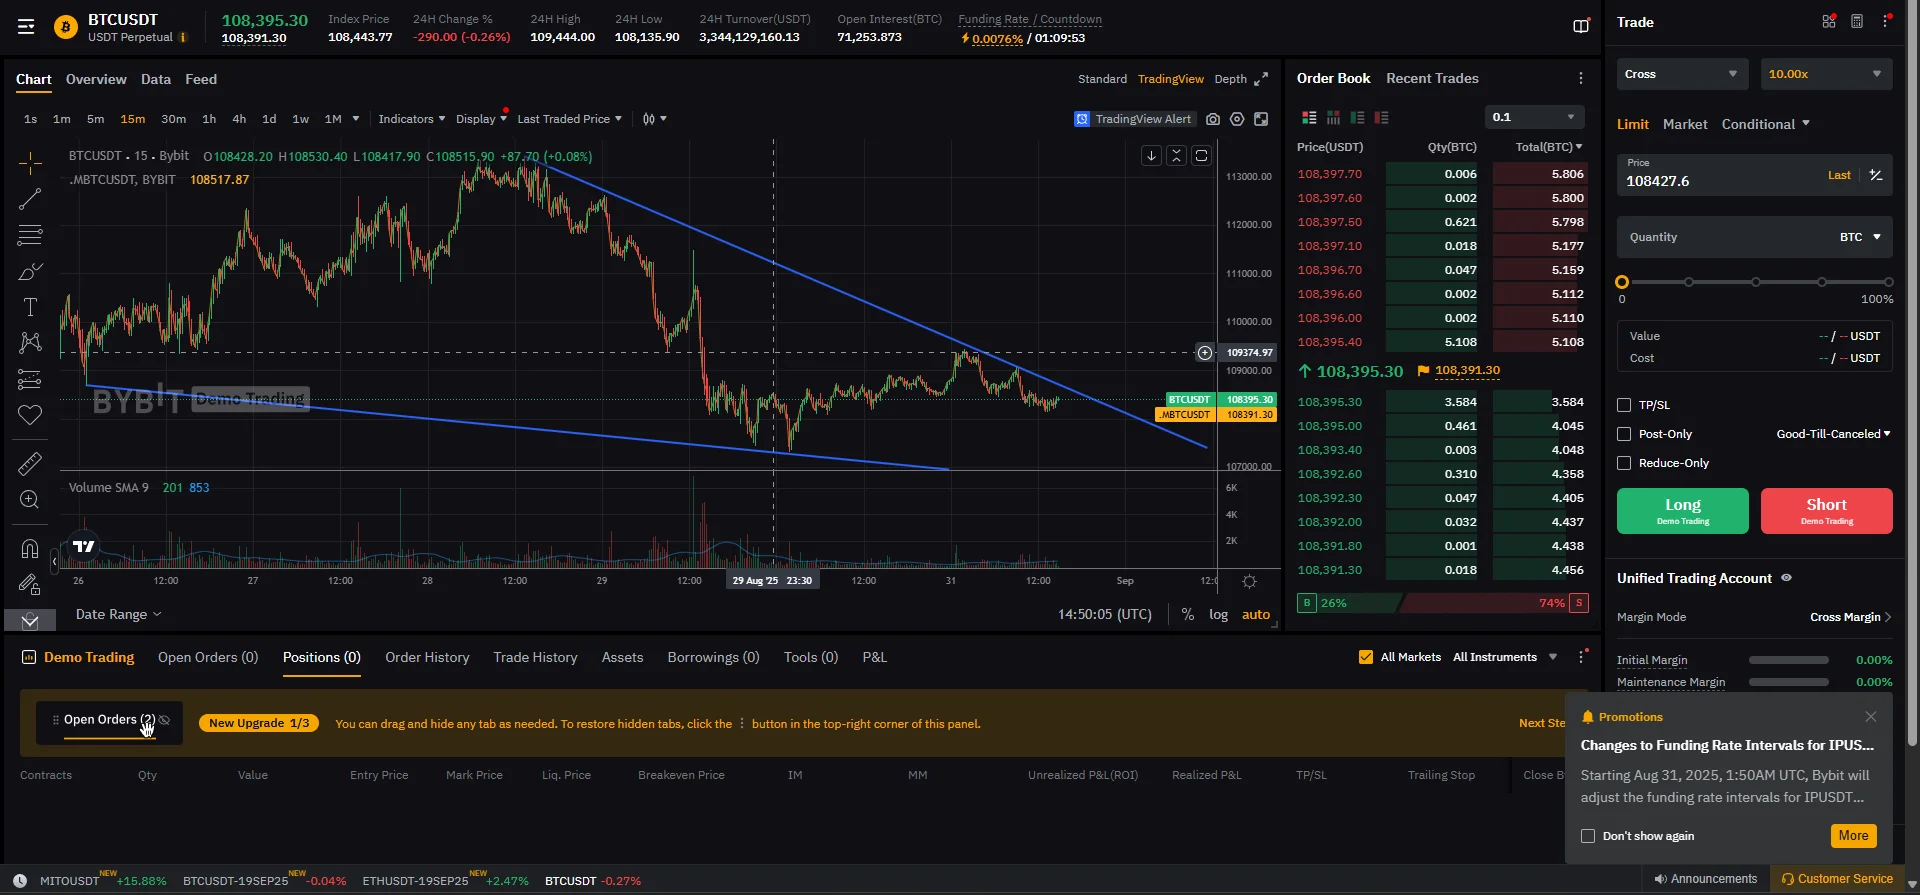The width and height of the screenshot is (1920, 895).
Task: Open the Order Book three-dot menu
Action: [1581, 78]
